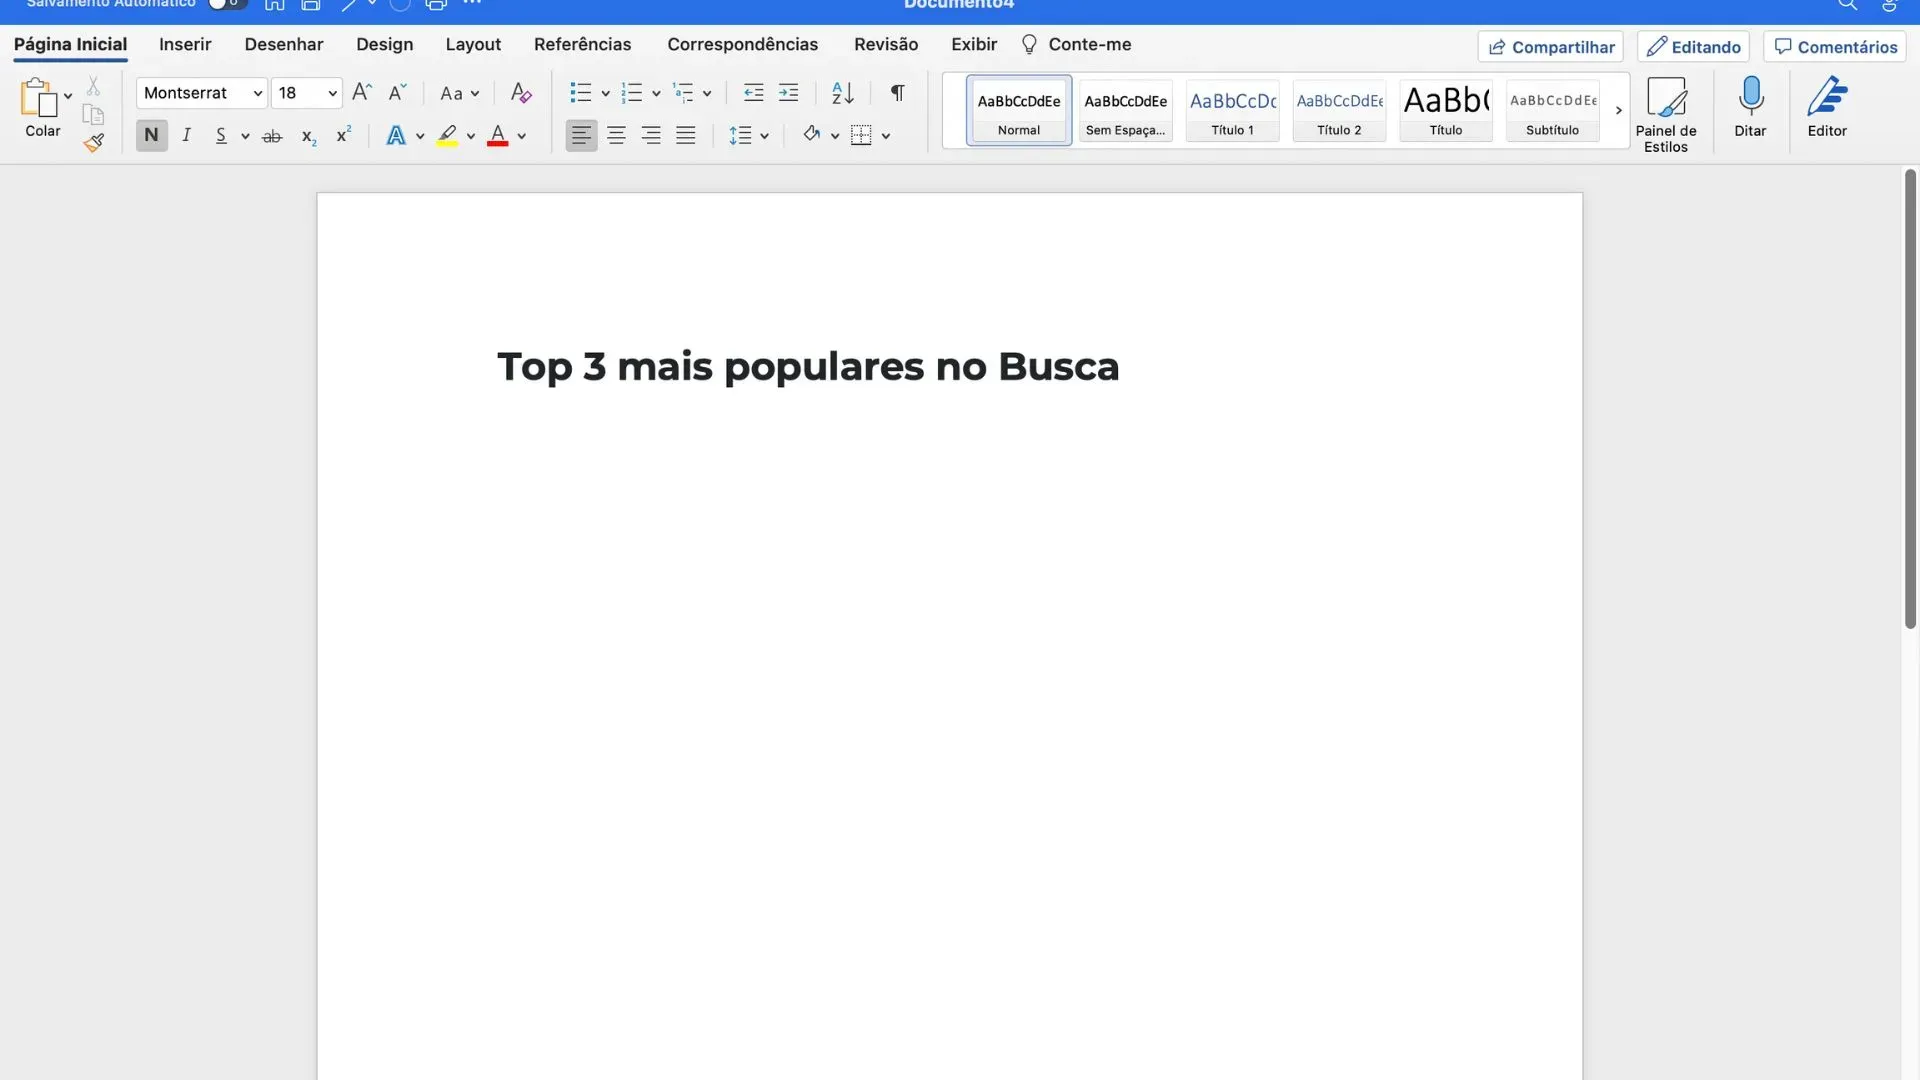Apply strikethrough to text
1920x1080 pixels.
[271, 135]
